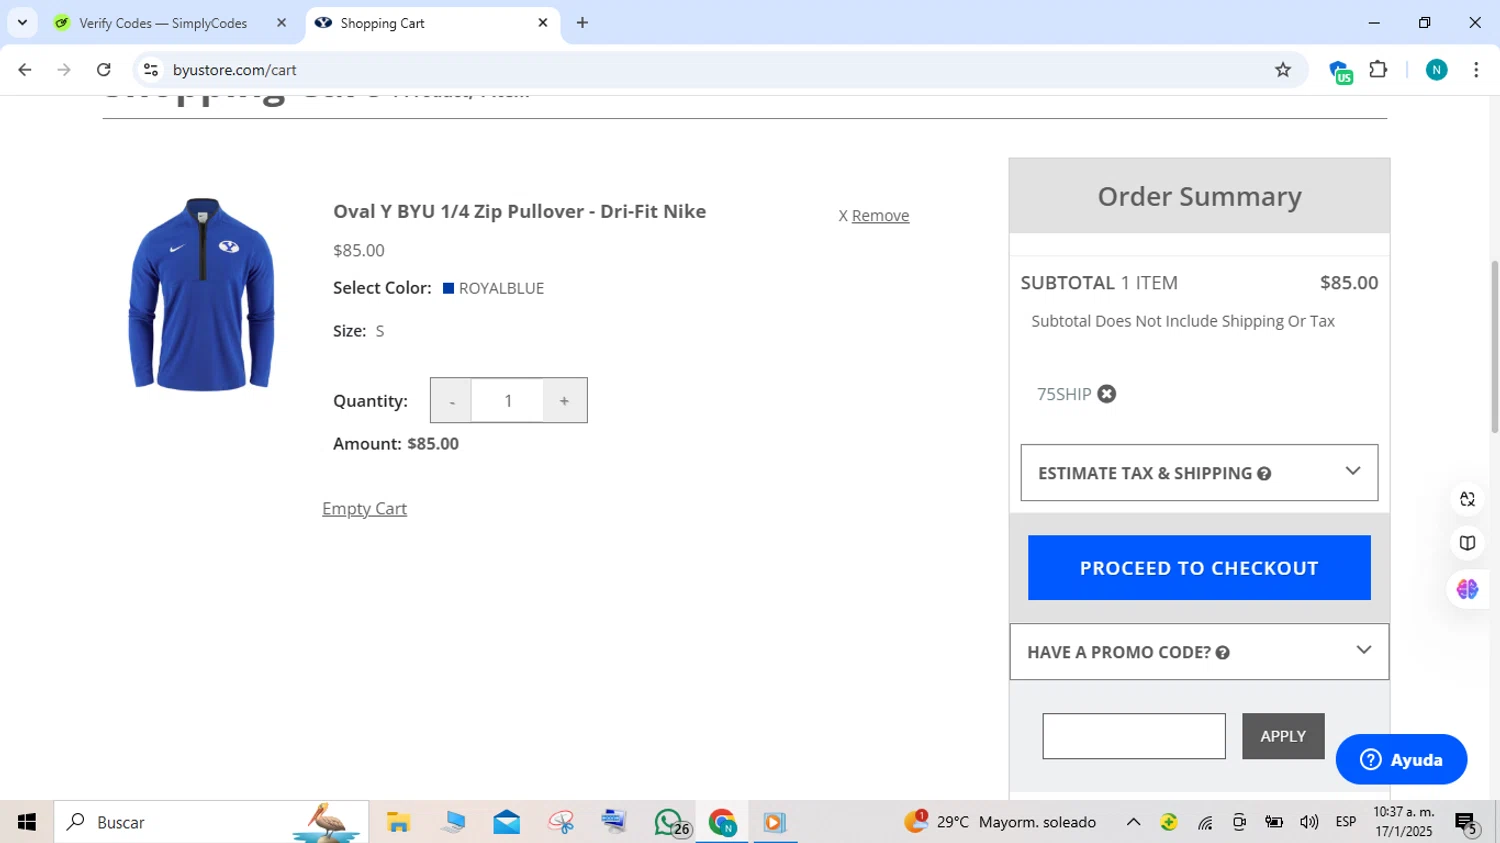
Task: Go back to the previous page
Action: 25,70
